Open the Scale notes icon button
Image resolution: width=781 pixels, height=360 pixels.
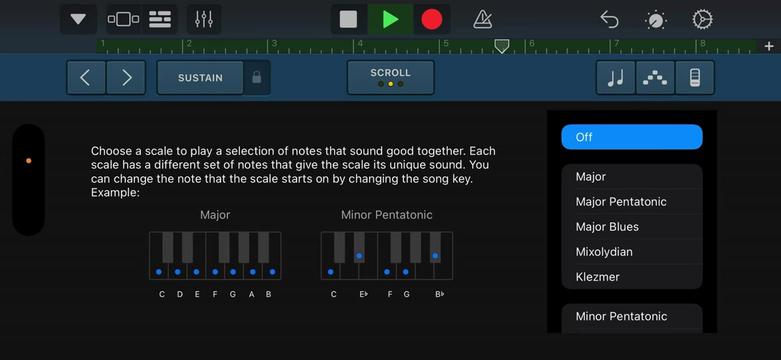click(x=616, y=78)
